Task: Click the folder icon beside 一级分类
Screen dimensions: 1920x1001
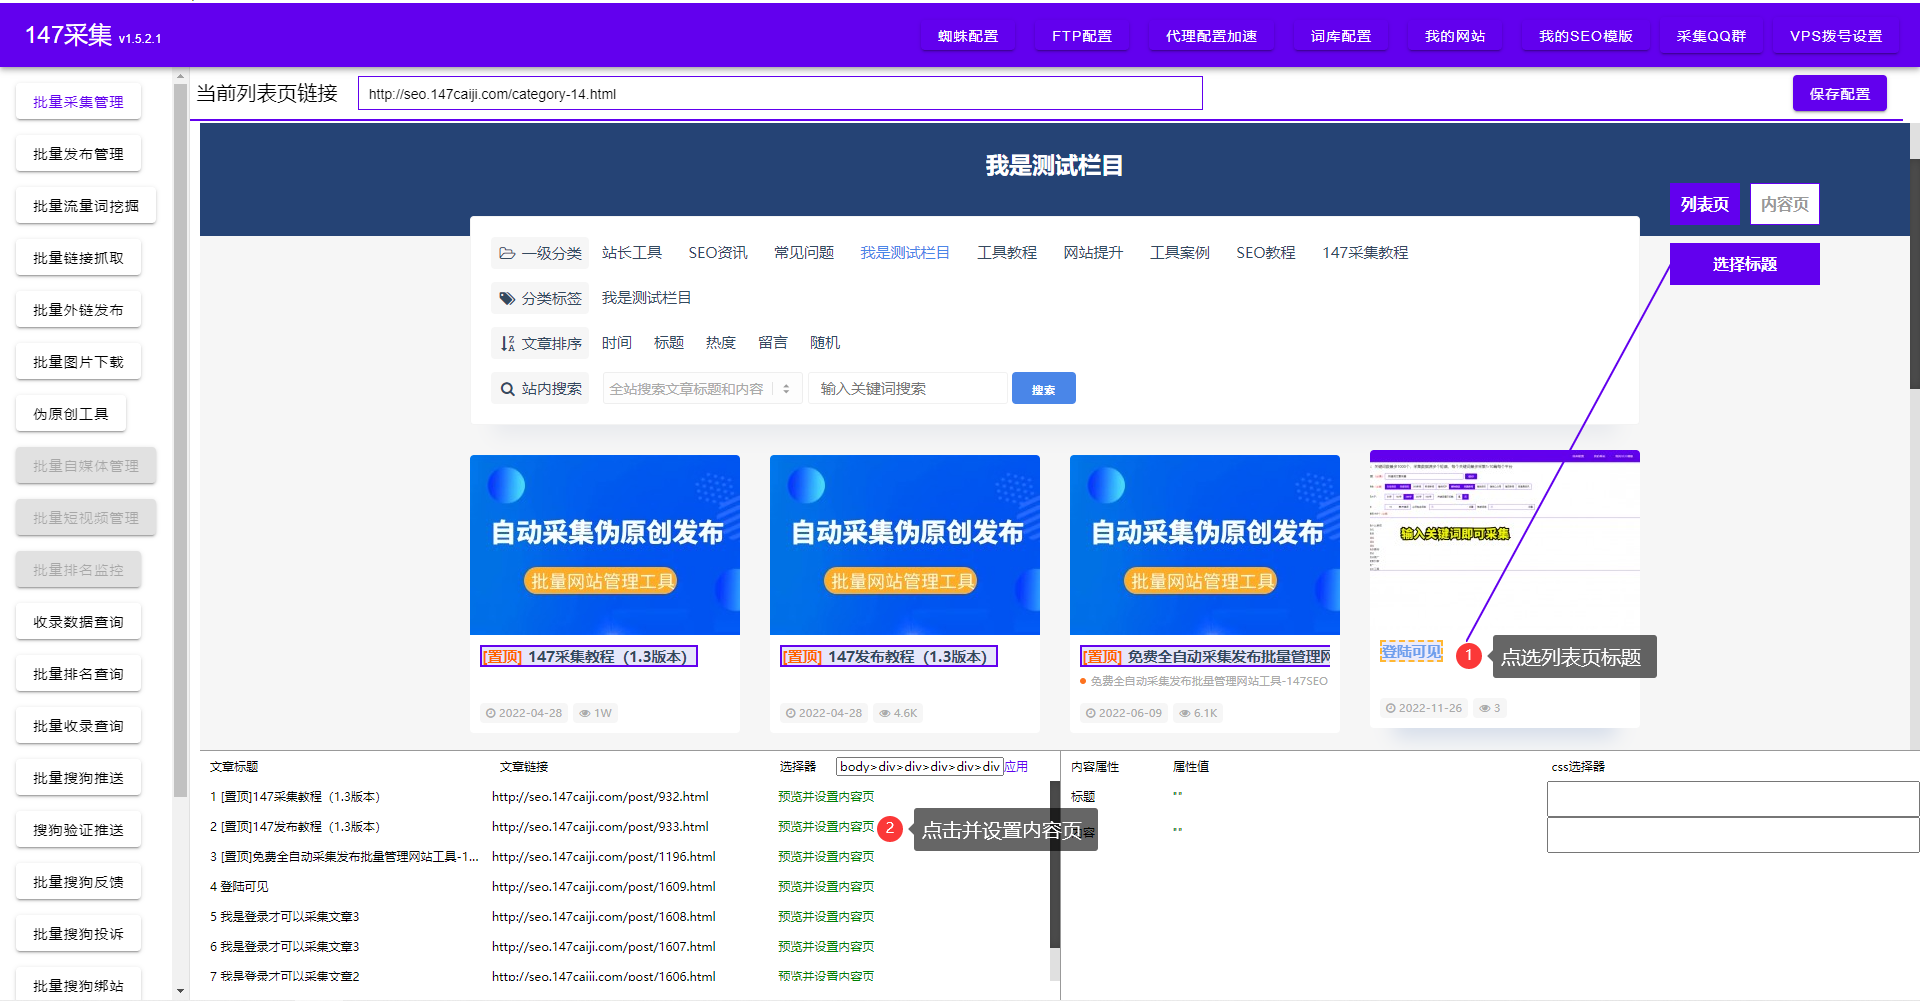Action: 507,253
